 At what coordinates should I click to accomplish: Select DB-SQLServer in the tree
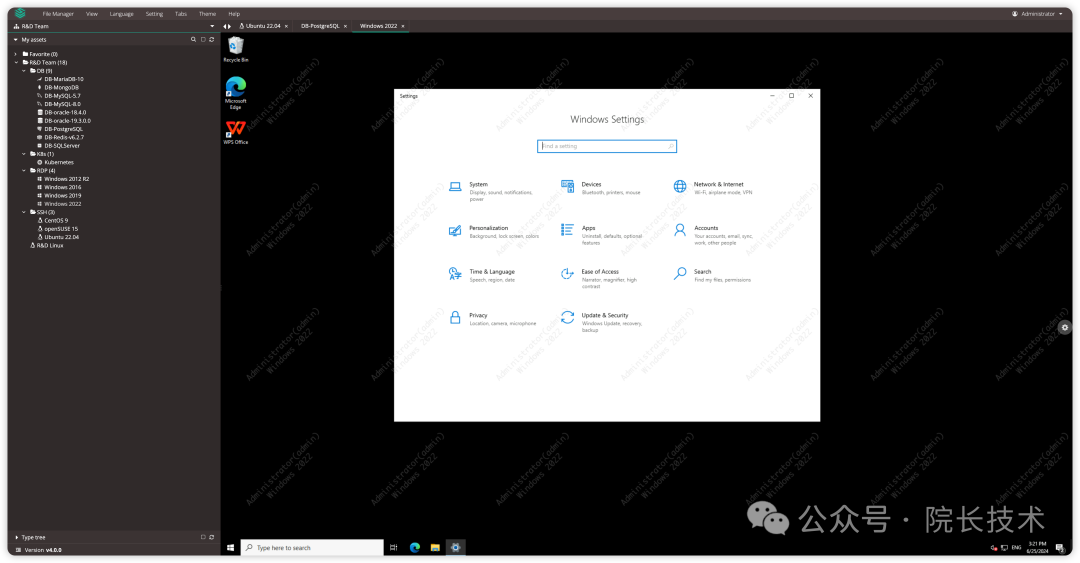[62, 145]
